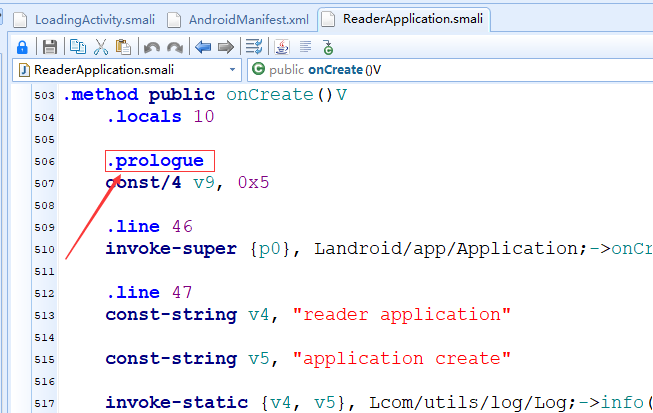The height and width of the screenshot is (413, 653).
Task: Click the Java coffee cup icon
Action: click(282, 47)
